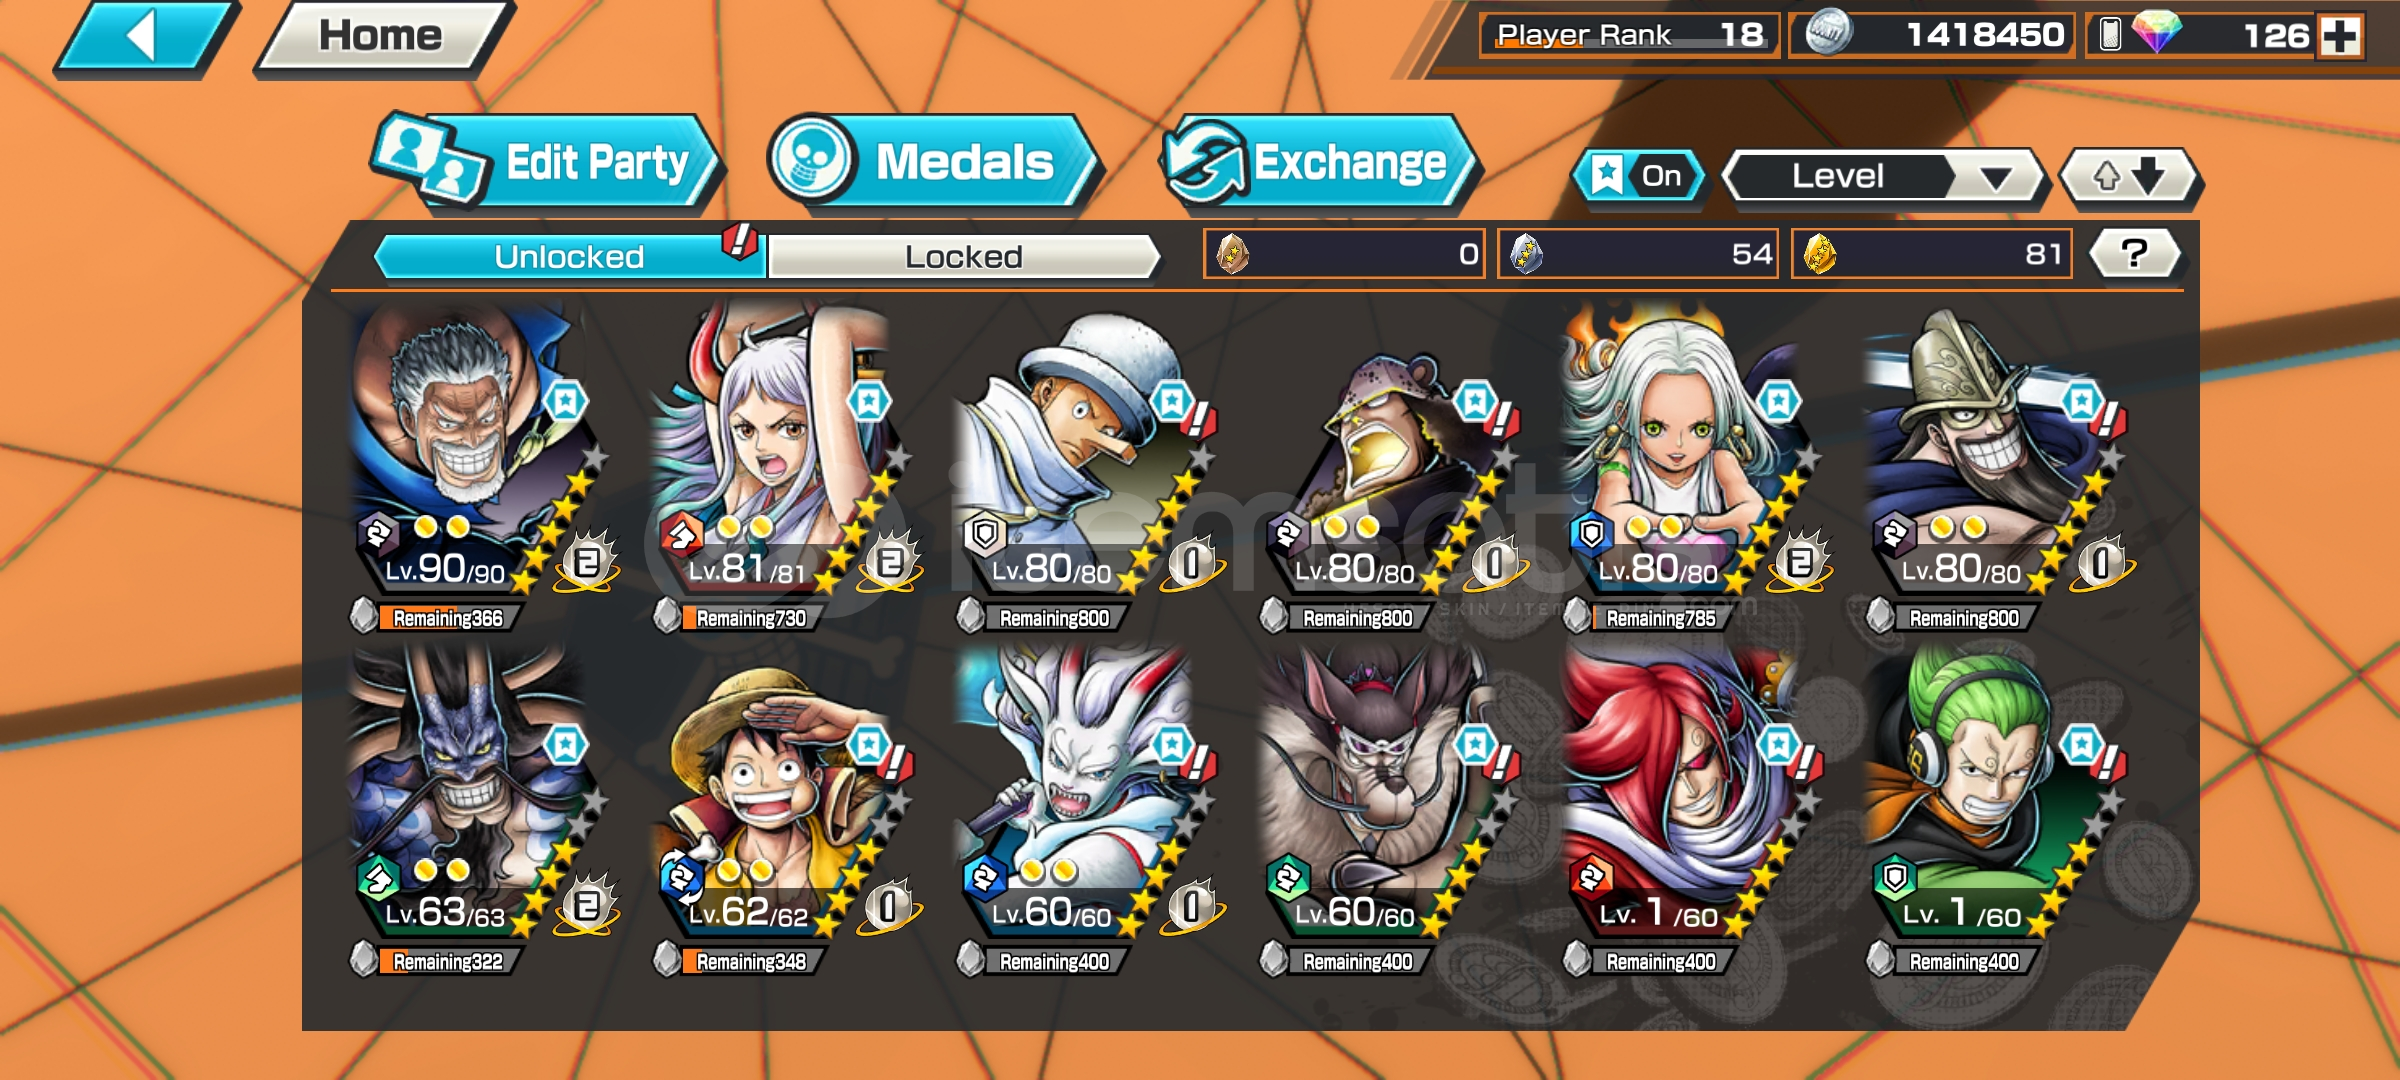
Task: Open the Edit Party screen
Action: (x=545, y=162)
